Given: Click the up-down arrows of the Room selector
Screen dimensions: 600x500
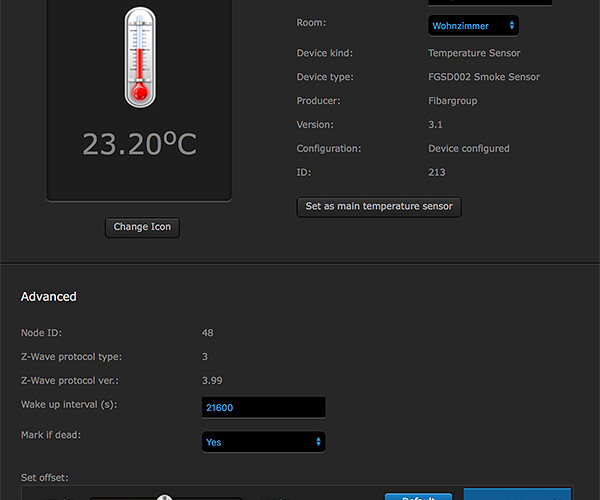Looking at the screenshot, I should click(512, 25).
